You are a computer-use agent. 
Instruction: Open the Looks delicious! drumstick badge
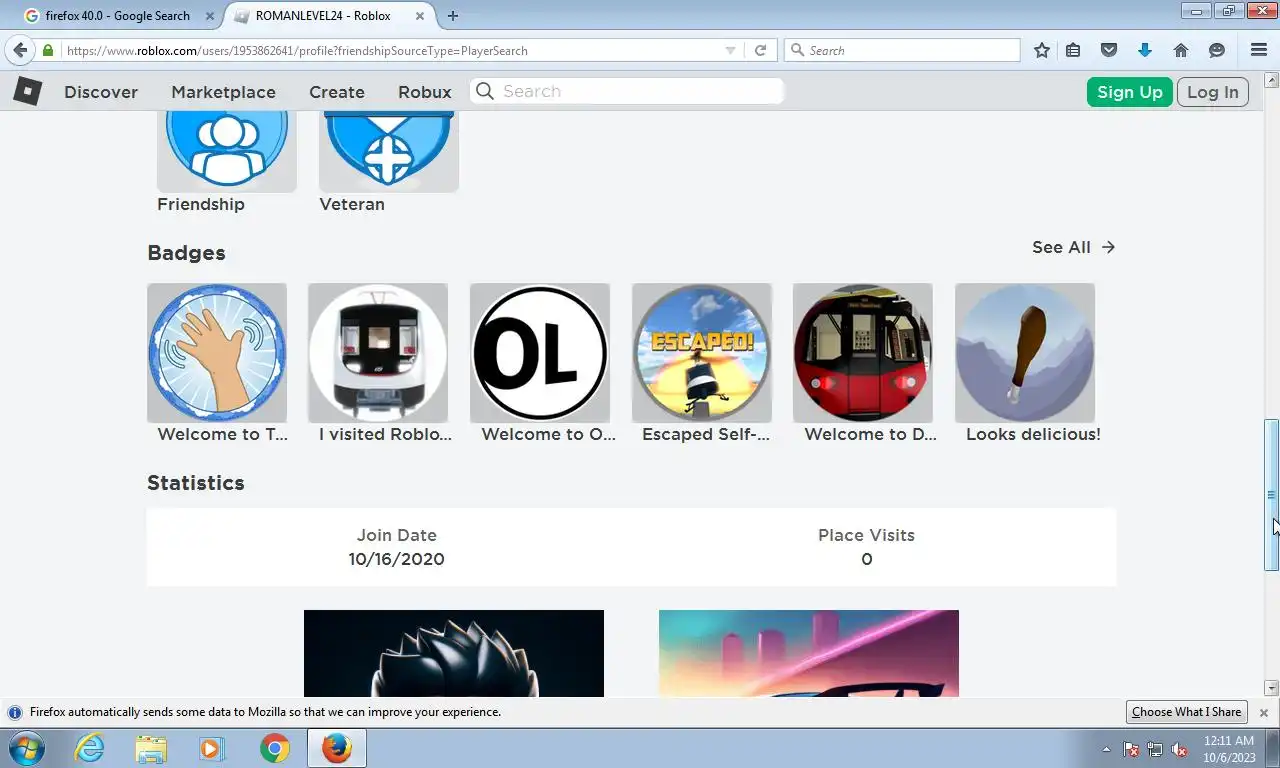1025,353
